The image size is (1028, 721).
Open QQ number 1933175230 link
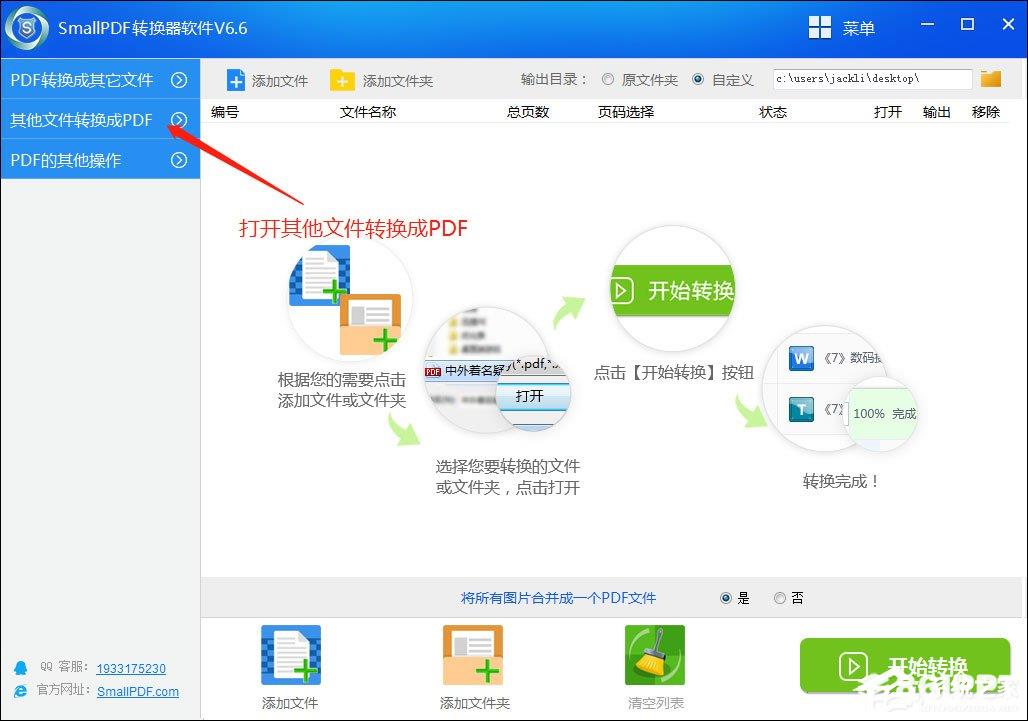[131, 669]
